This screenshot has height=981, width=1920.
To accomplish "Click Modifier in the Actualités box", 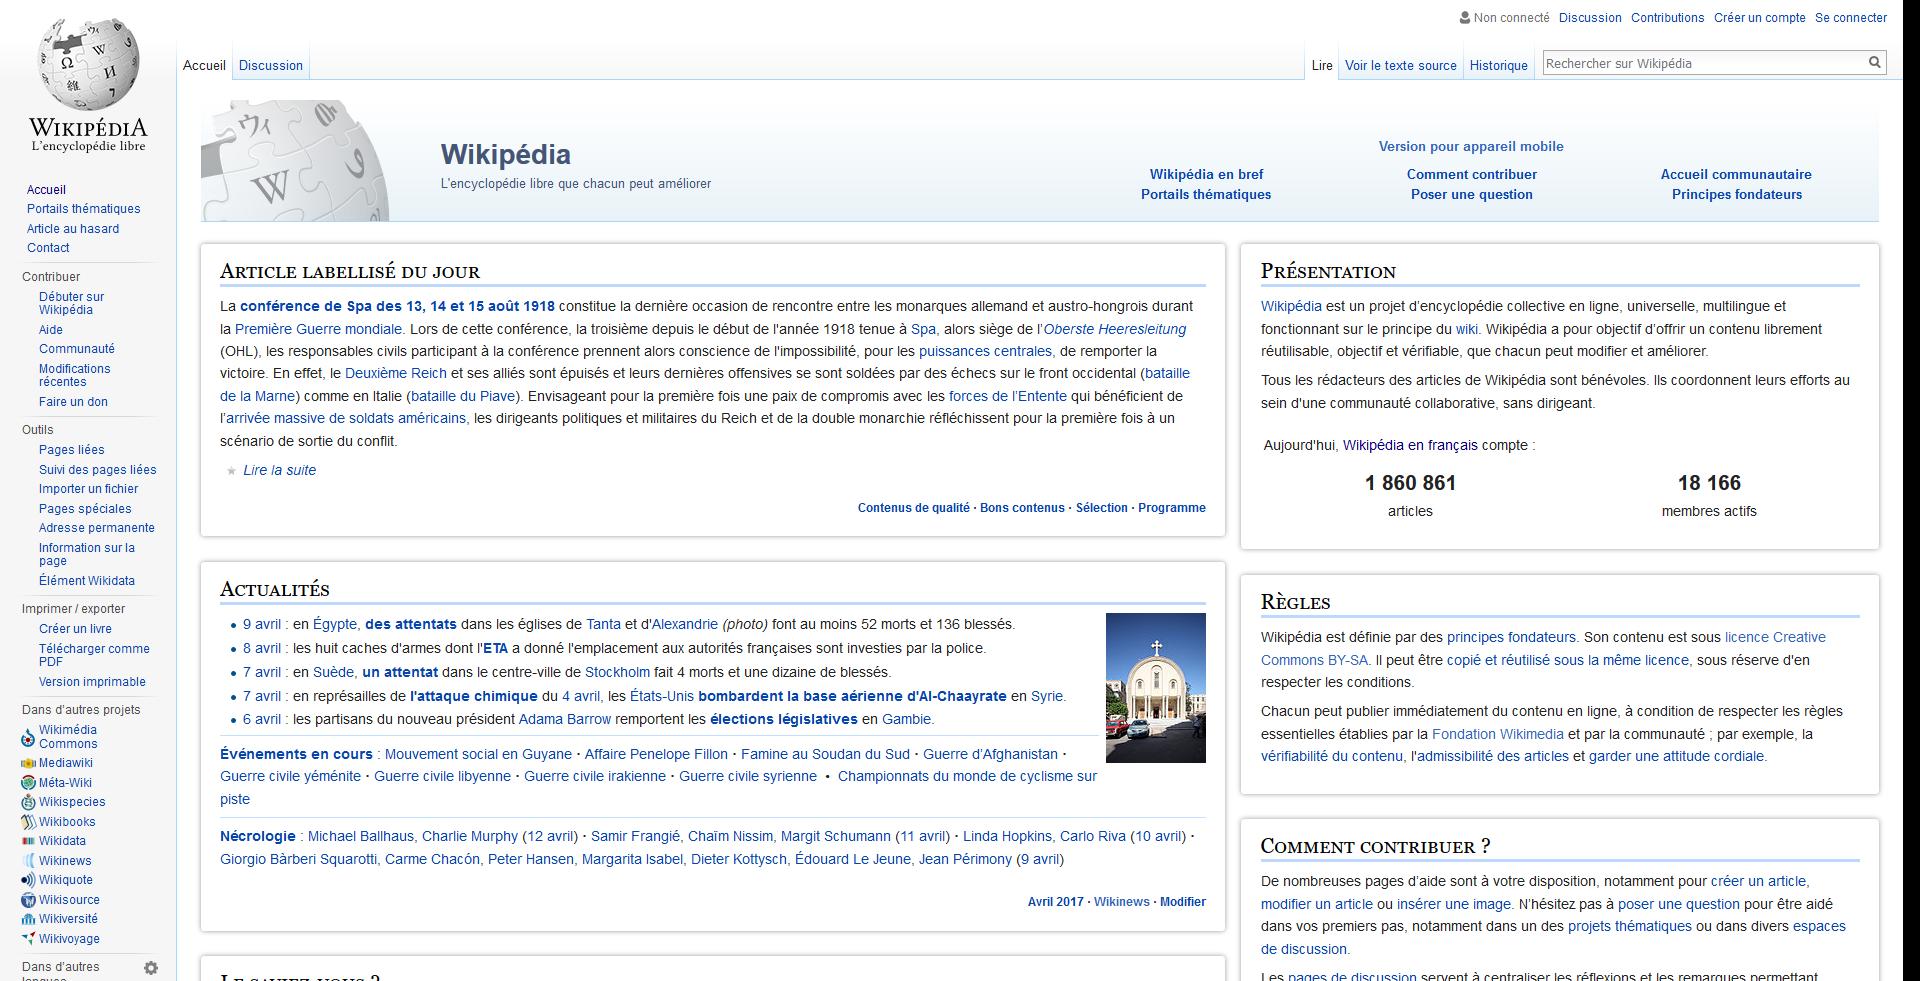I will click(x=1183, y=902).
